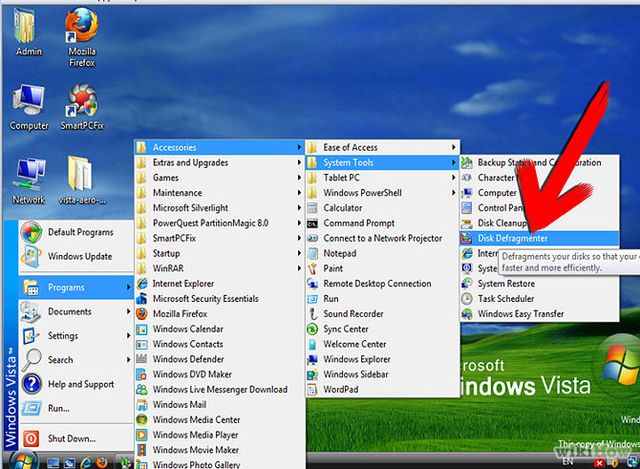Click the Windows Media Player icon

pyautogui.click(x=142, y=435)
